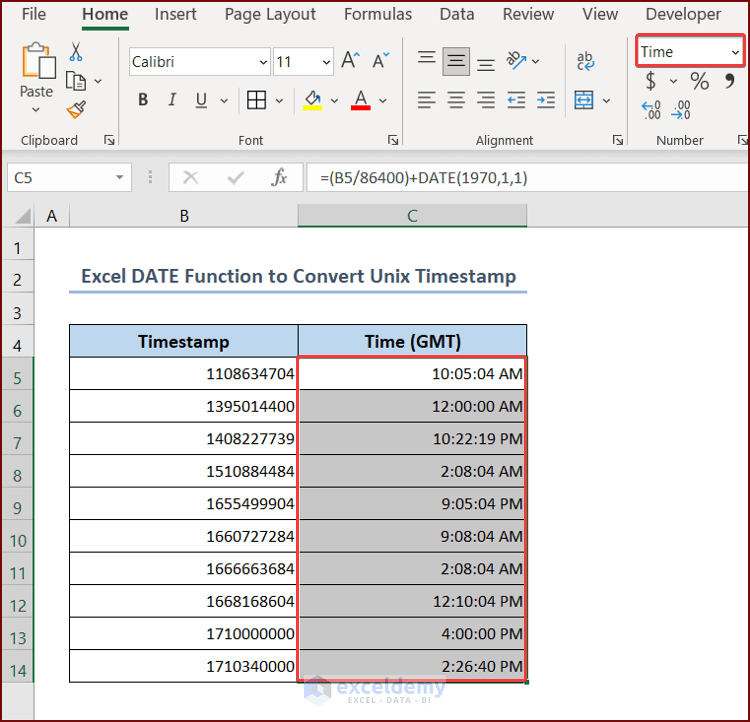This screenshot has width=750, height=722.
Task: Open the File tab
Action: click(33, 14)
